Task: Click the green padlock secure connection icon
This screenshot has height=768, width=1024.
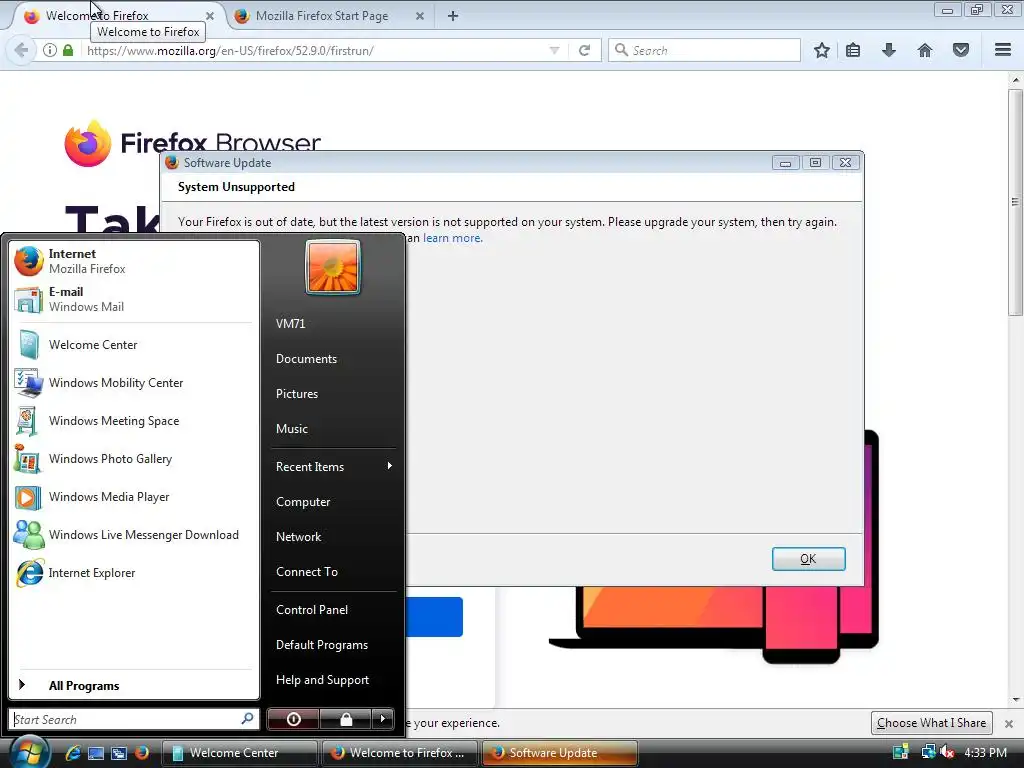Action: coord(68,50)
